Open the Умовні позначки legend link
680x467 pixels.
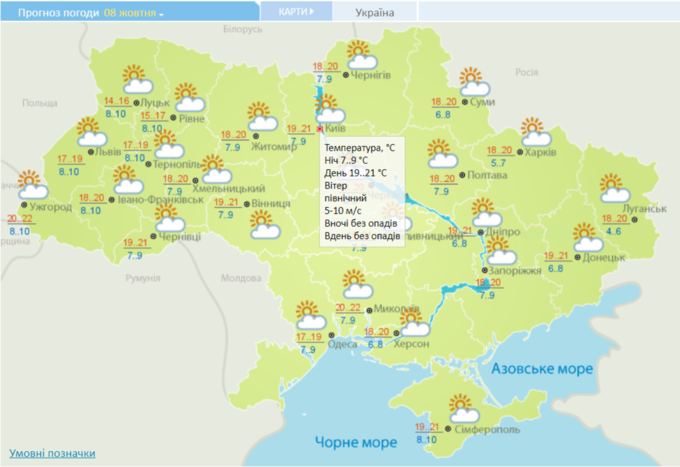(x=52, y=454)
